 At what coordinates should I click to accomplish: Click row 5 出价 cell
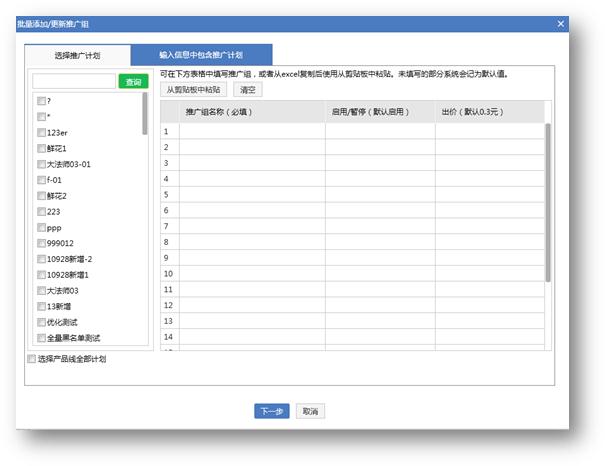click(x=489, y=194)
